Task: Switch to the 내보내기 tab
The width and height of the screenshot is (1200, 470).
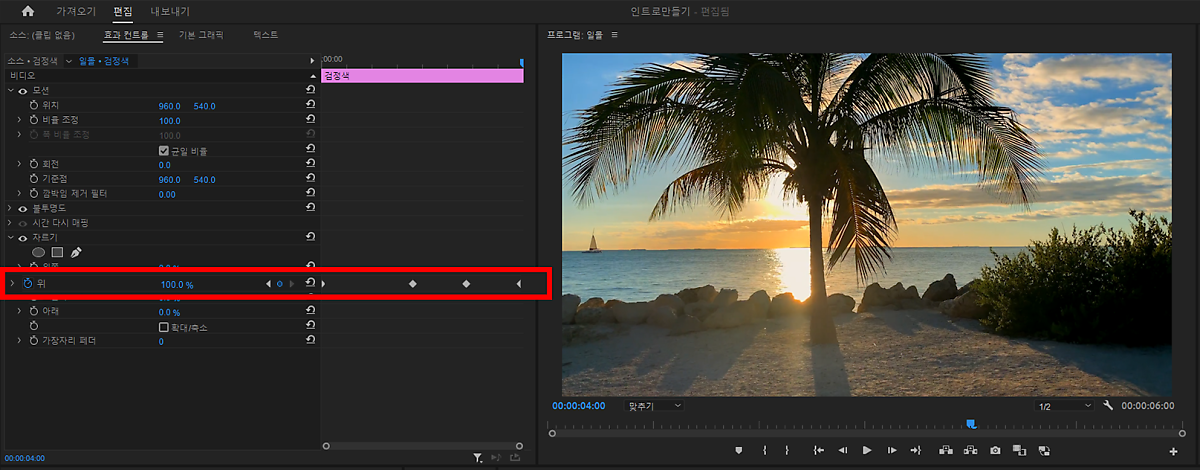Action: [169, 11]
